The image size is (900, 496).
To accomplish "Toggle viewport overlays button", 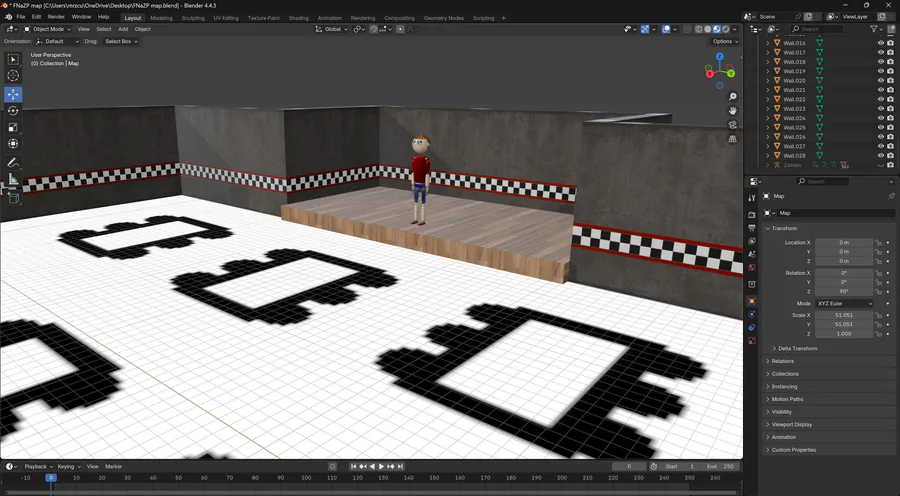I will click(x=666, y=29).
